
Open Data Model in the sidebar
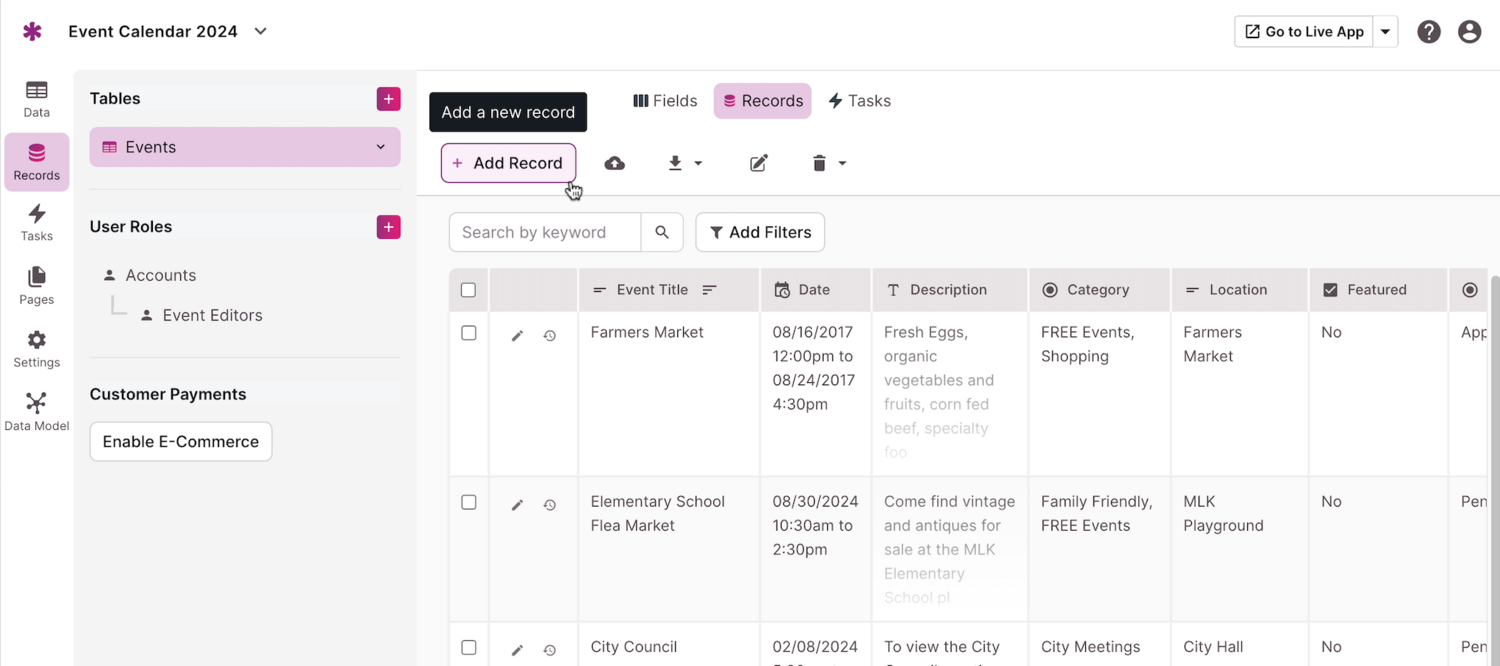(37, 411)
